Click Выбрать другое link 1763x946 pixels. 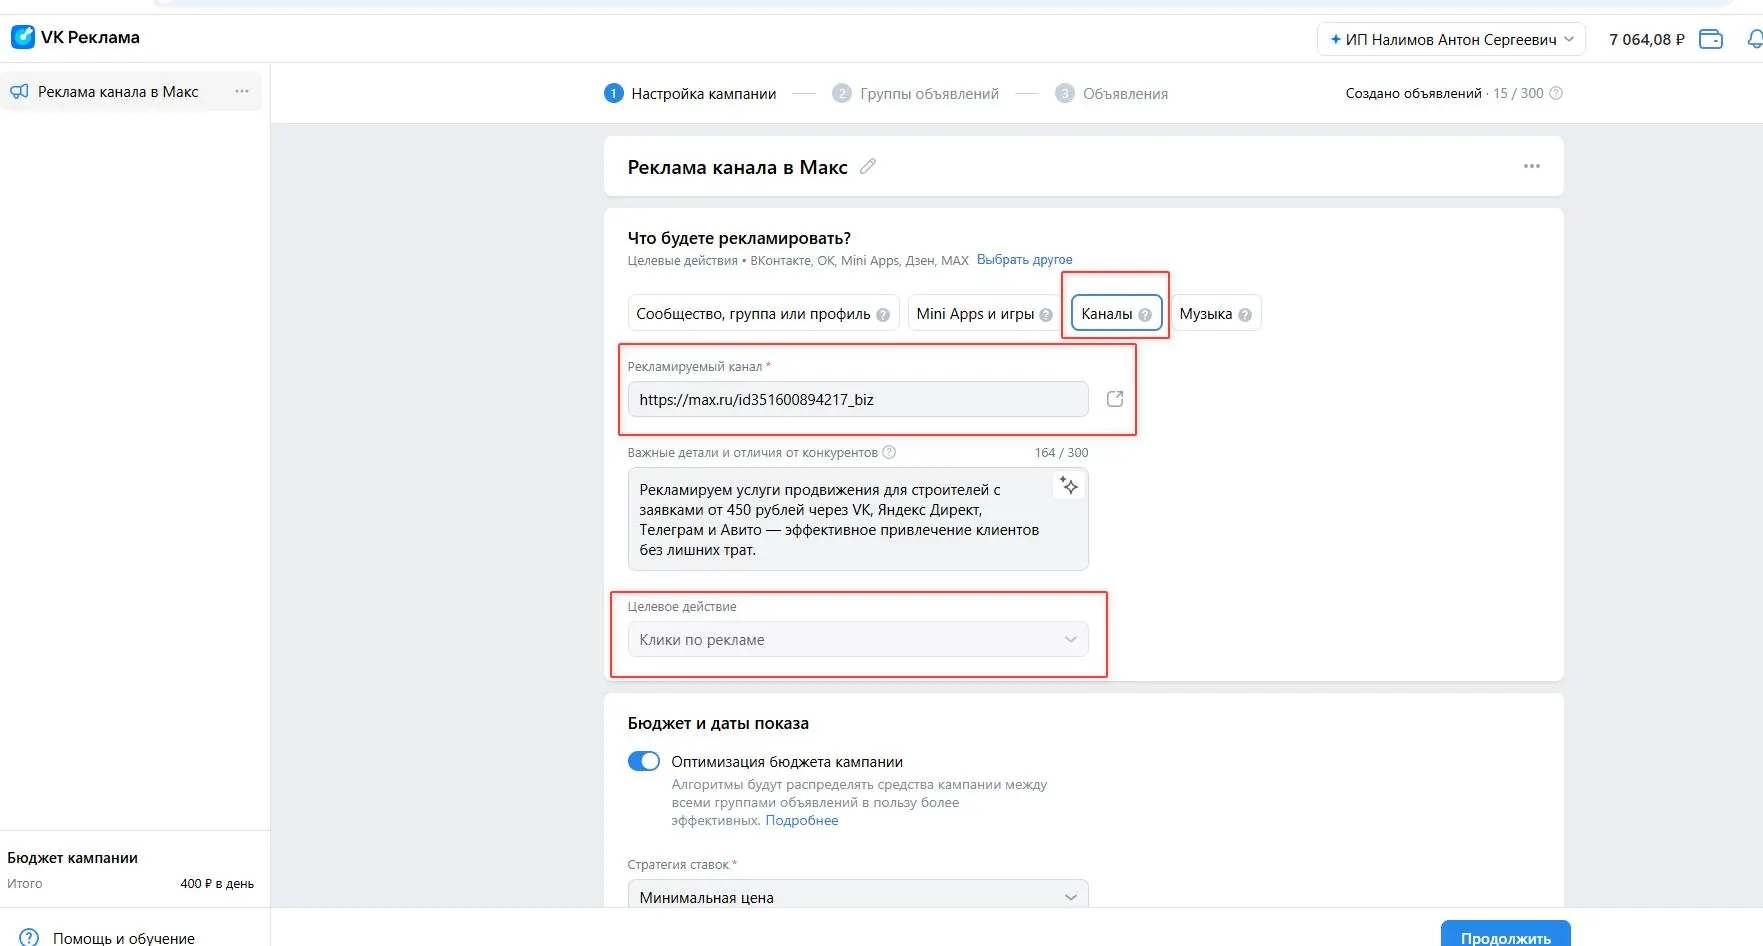[x=1024, y=260]
